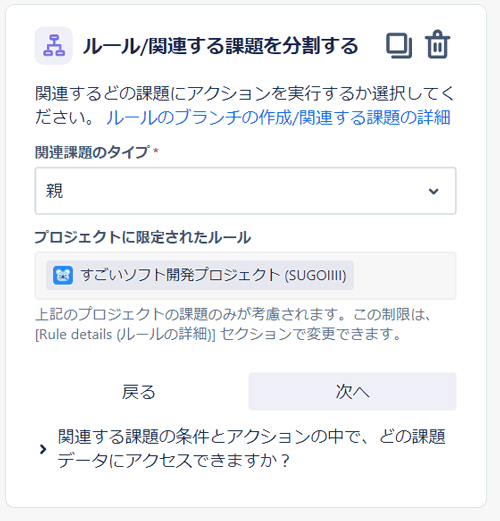Click the 戻る button

139,392
